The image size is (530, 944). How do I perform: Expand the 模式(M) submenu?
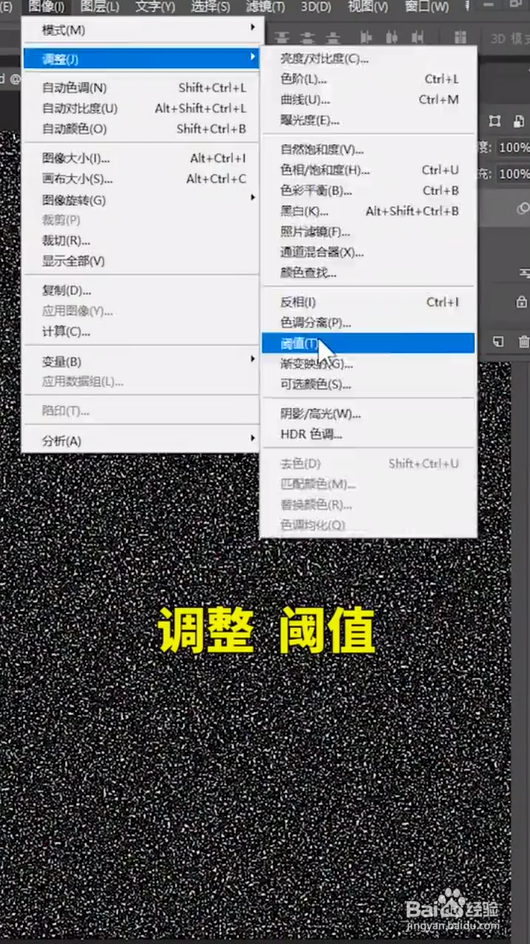[x=140, y=30]
